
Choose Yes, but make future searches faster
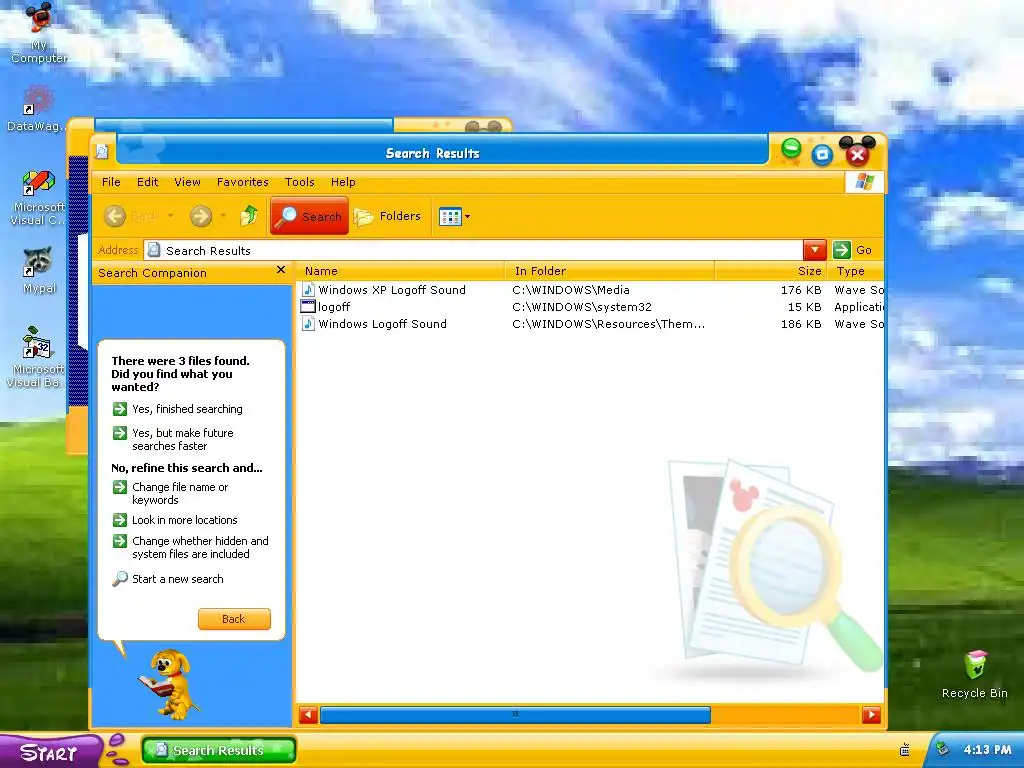point(173,440)
